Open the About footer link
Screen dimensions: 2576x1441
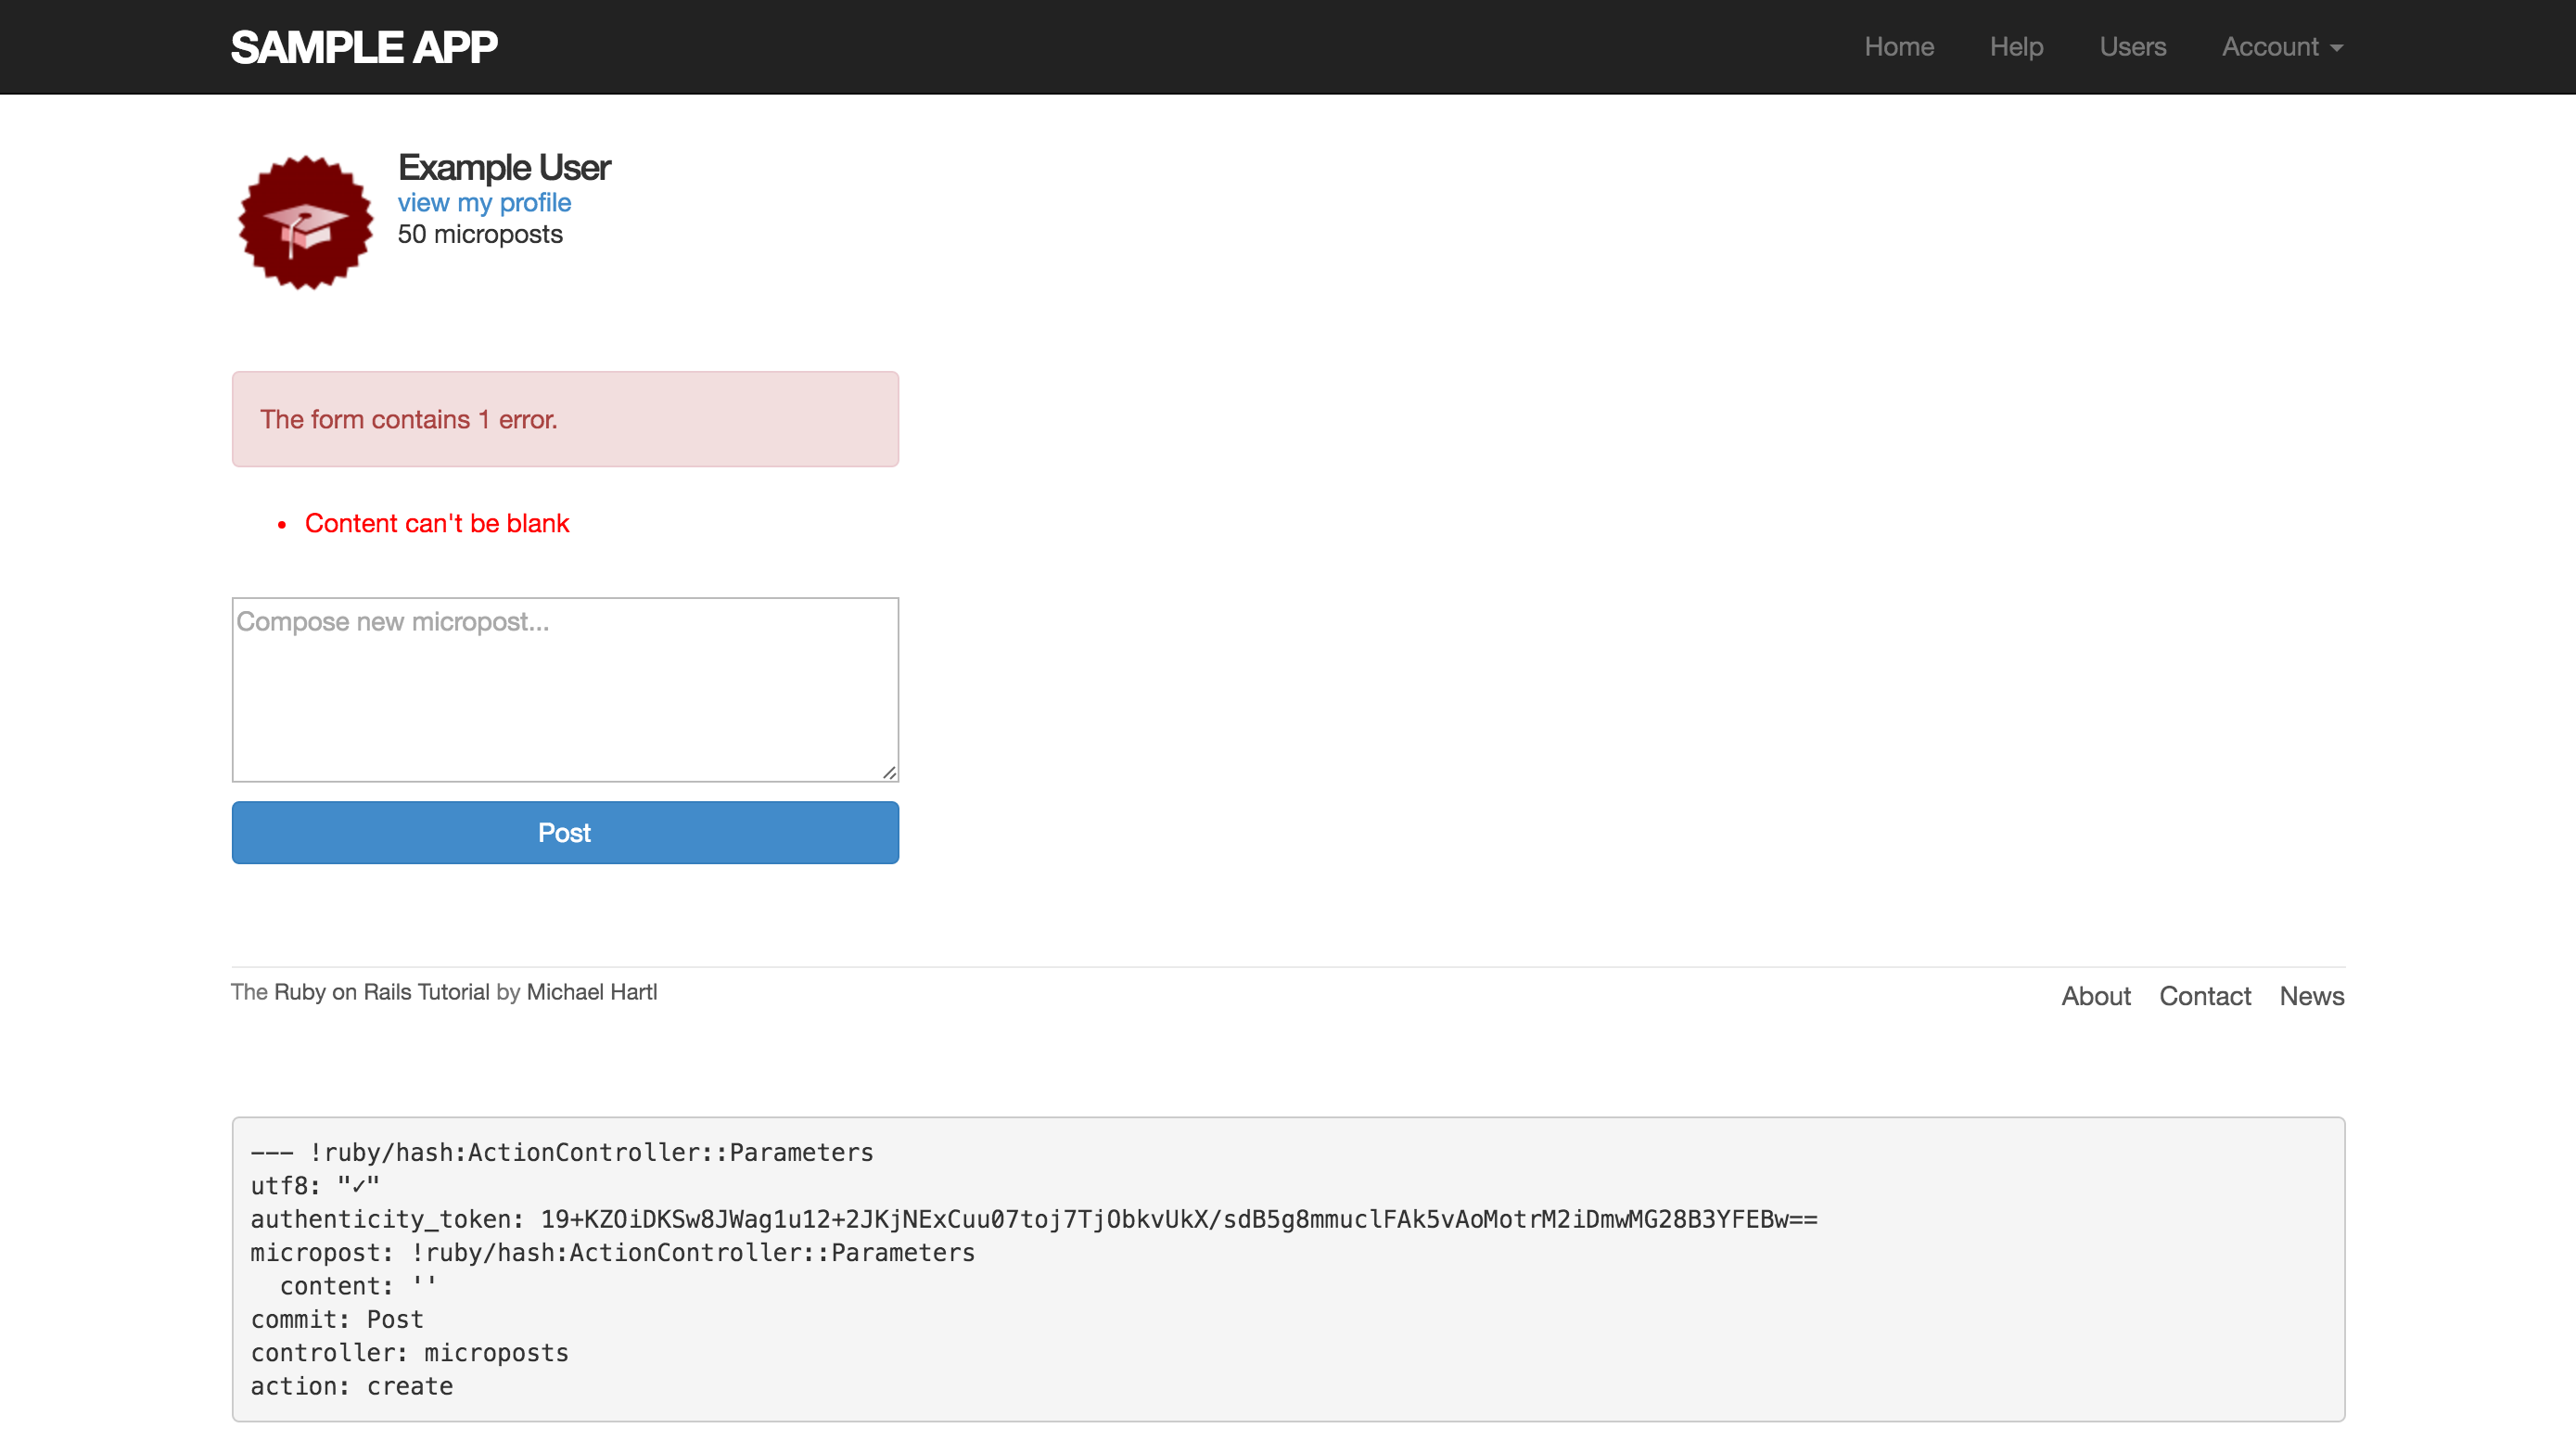[x=2095, y=996]
